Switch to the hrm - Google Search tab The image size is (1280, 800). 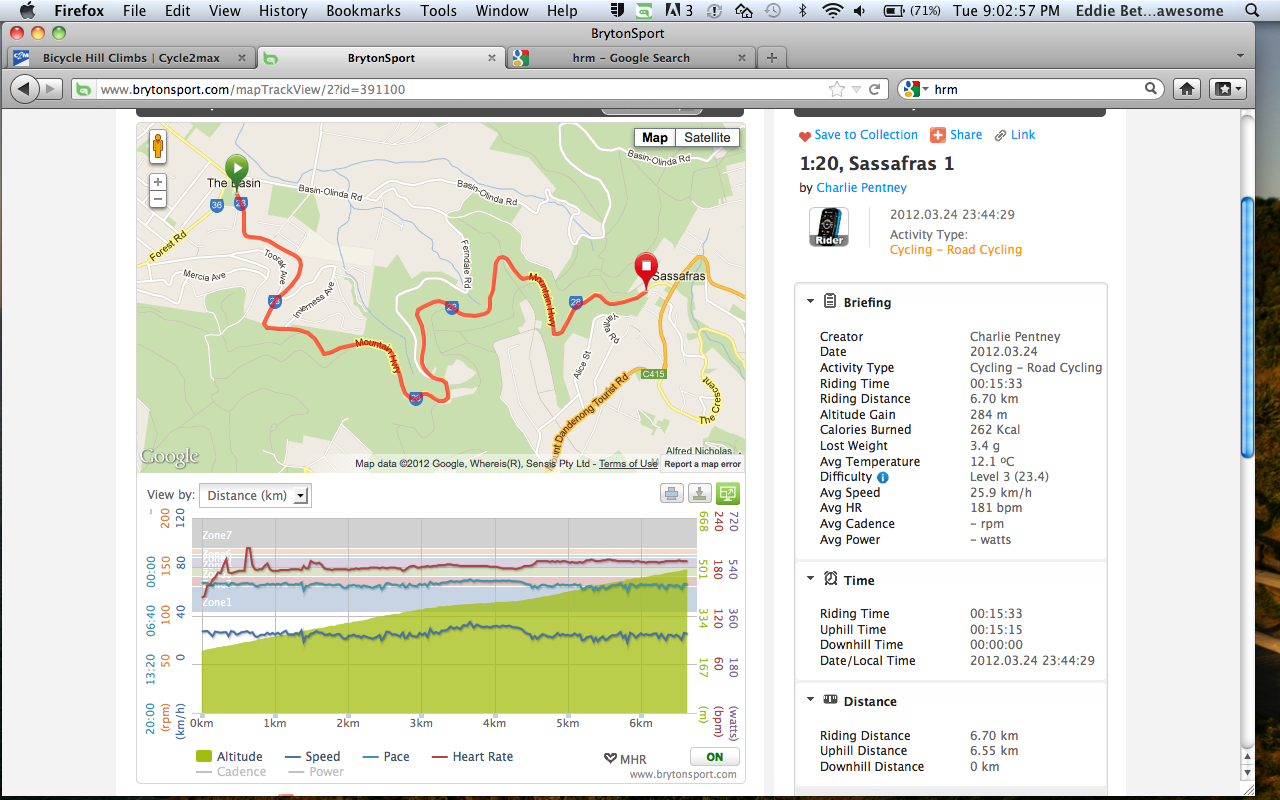631,58
